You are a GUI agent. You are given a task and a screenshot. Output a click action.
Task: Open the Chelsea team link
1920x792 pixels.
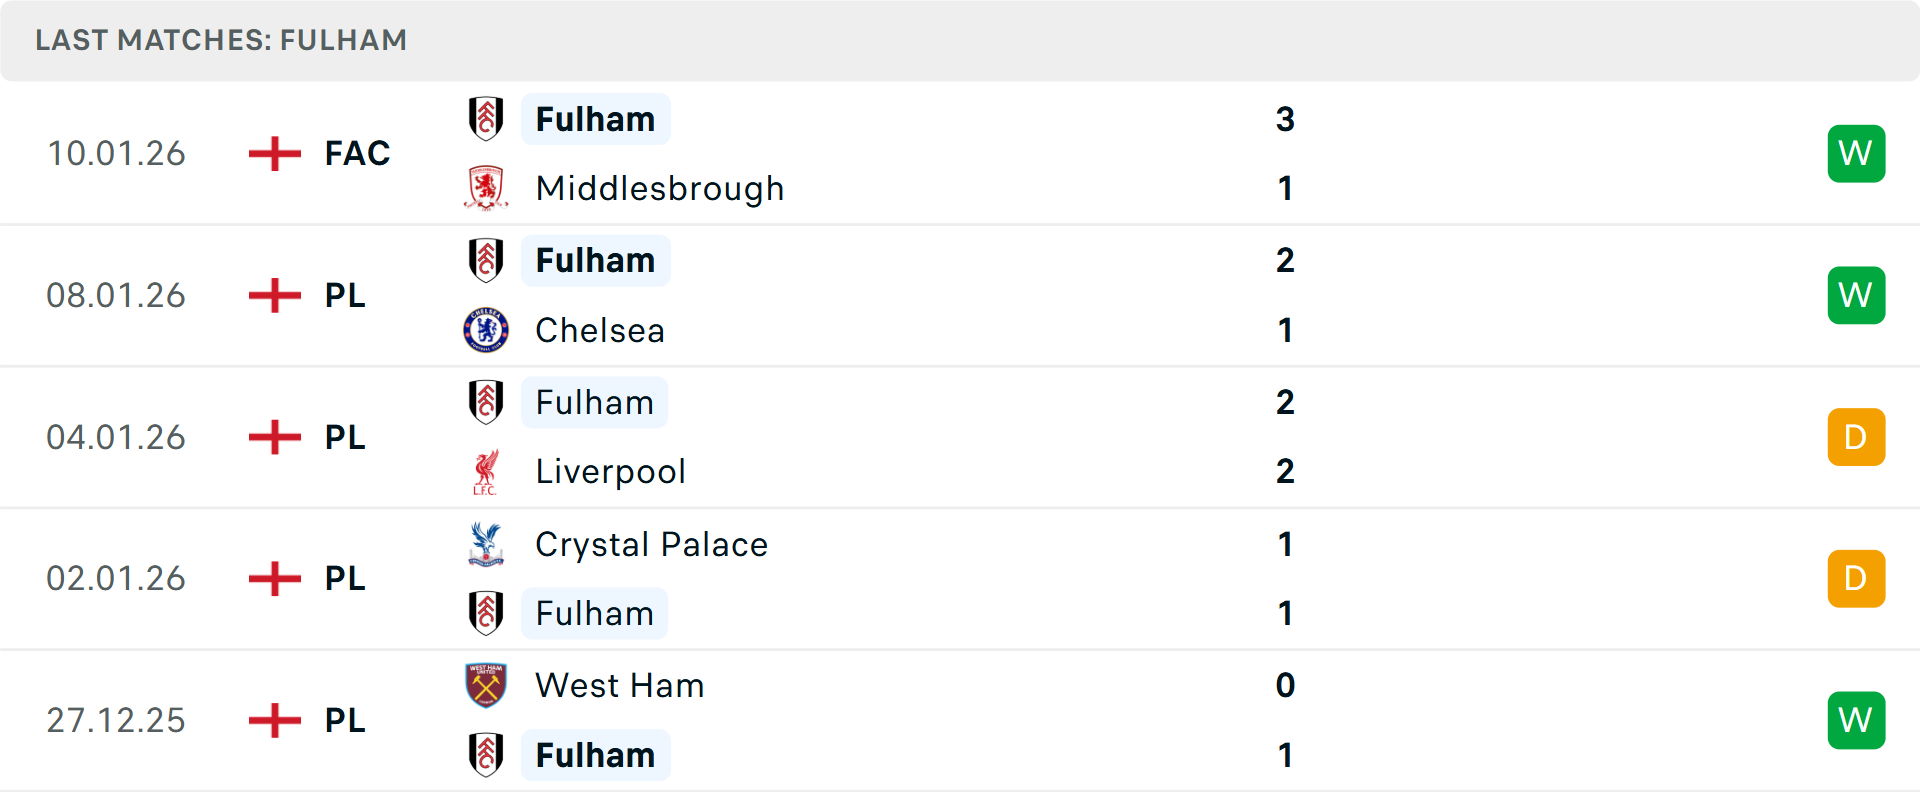(600, 330)
